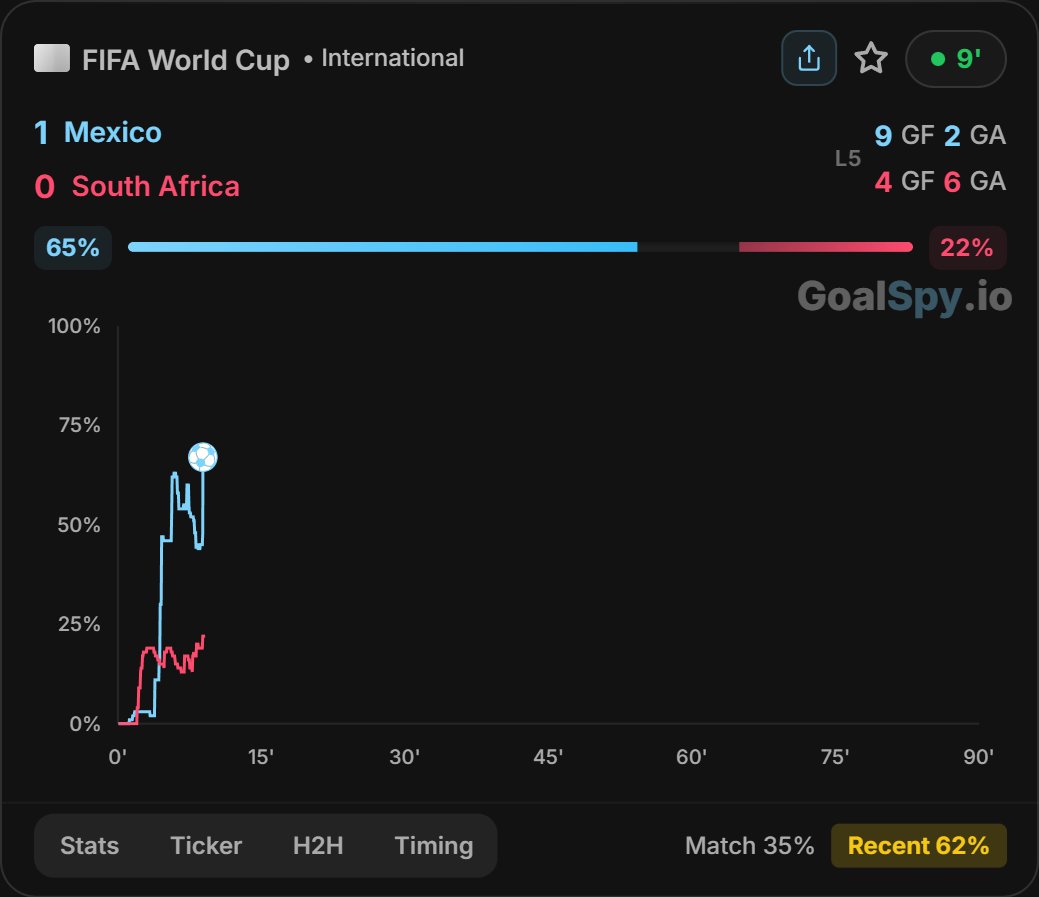
Task: Click the country flag icon beside FIFA World Cup
Action: (x=52, y=58)
